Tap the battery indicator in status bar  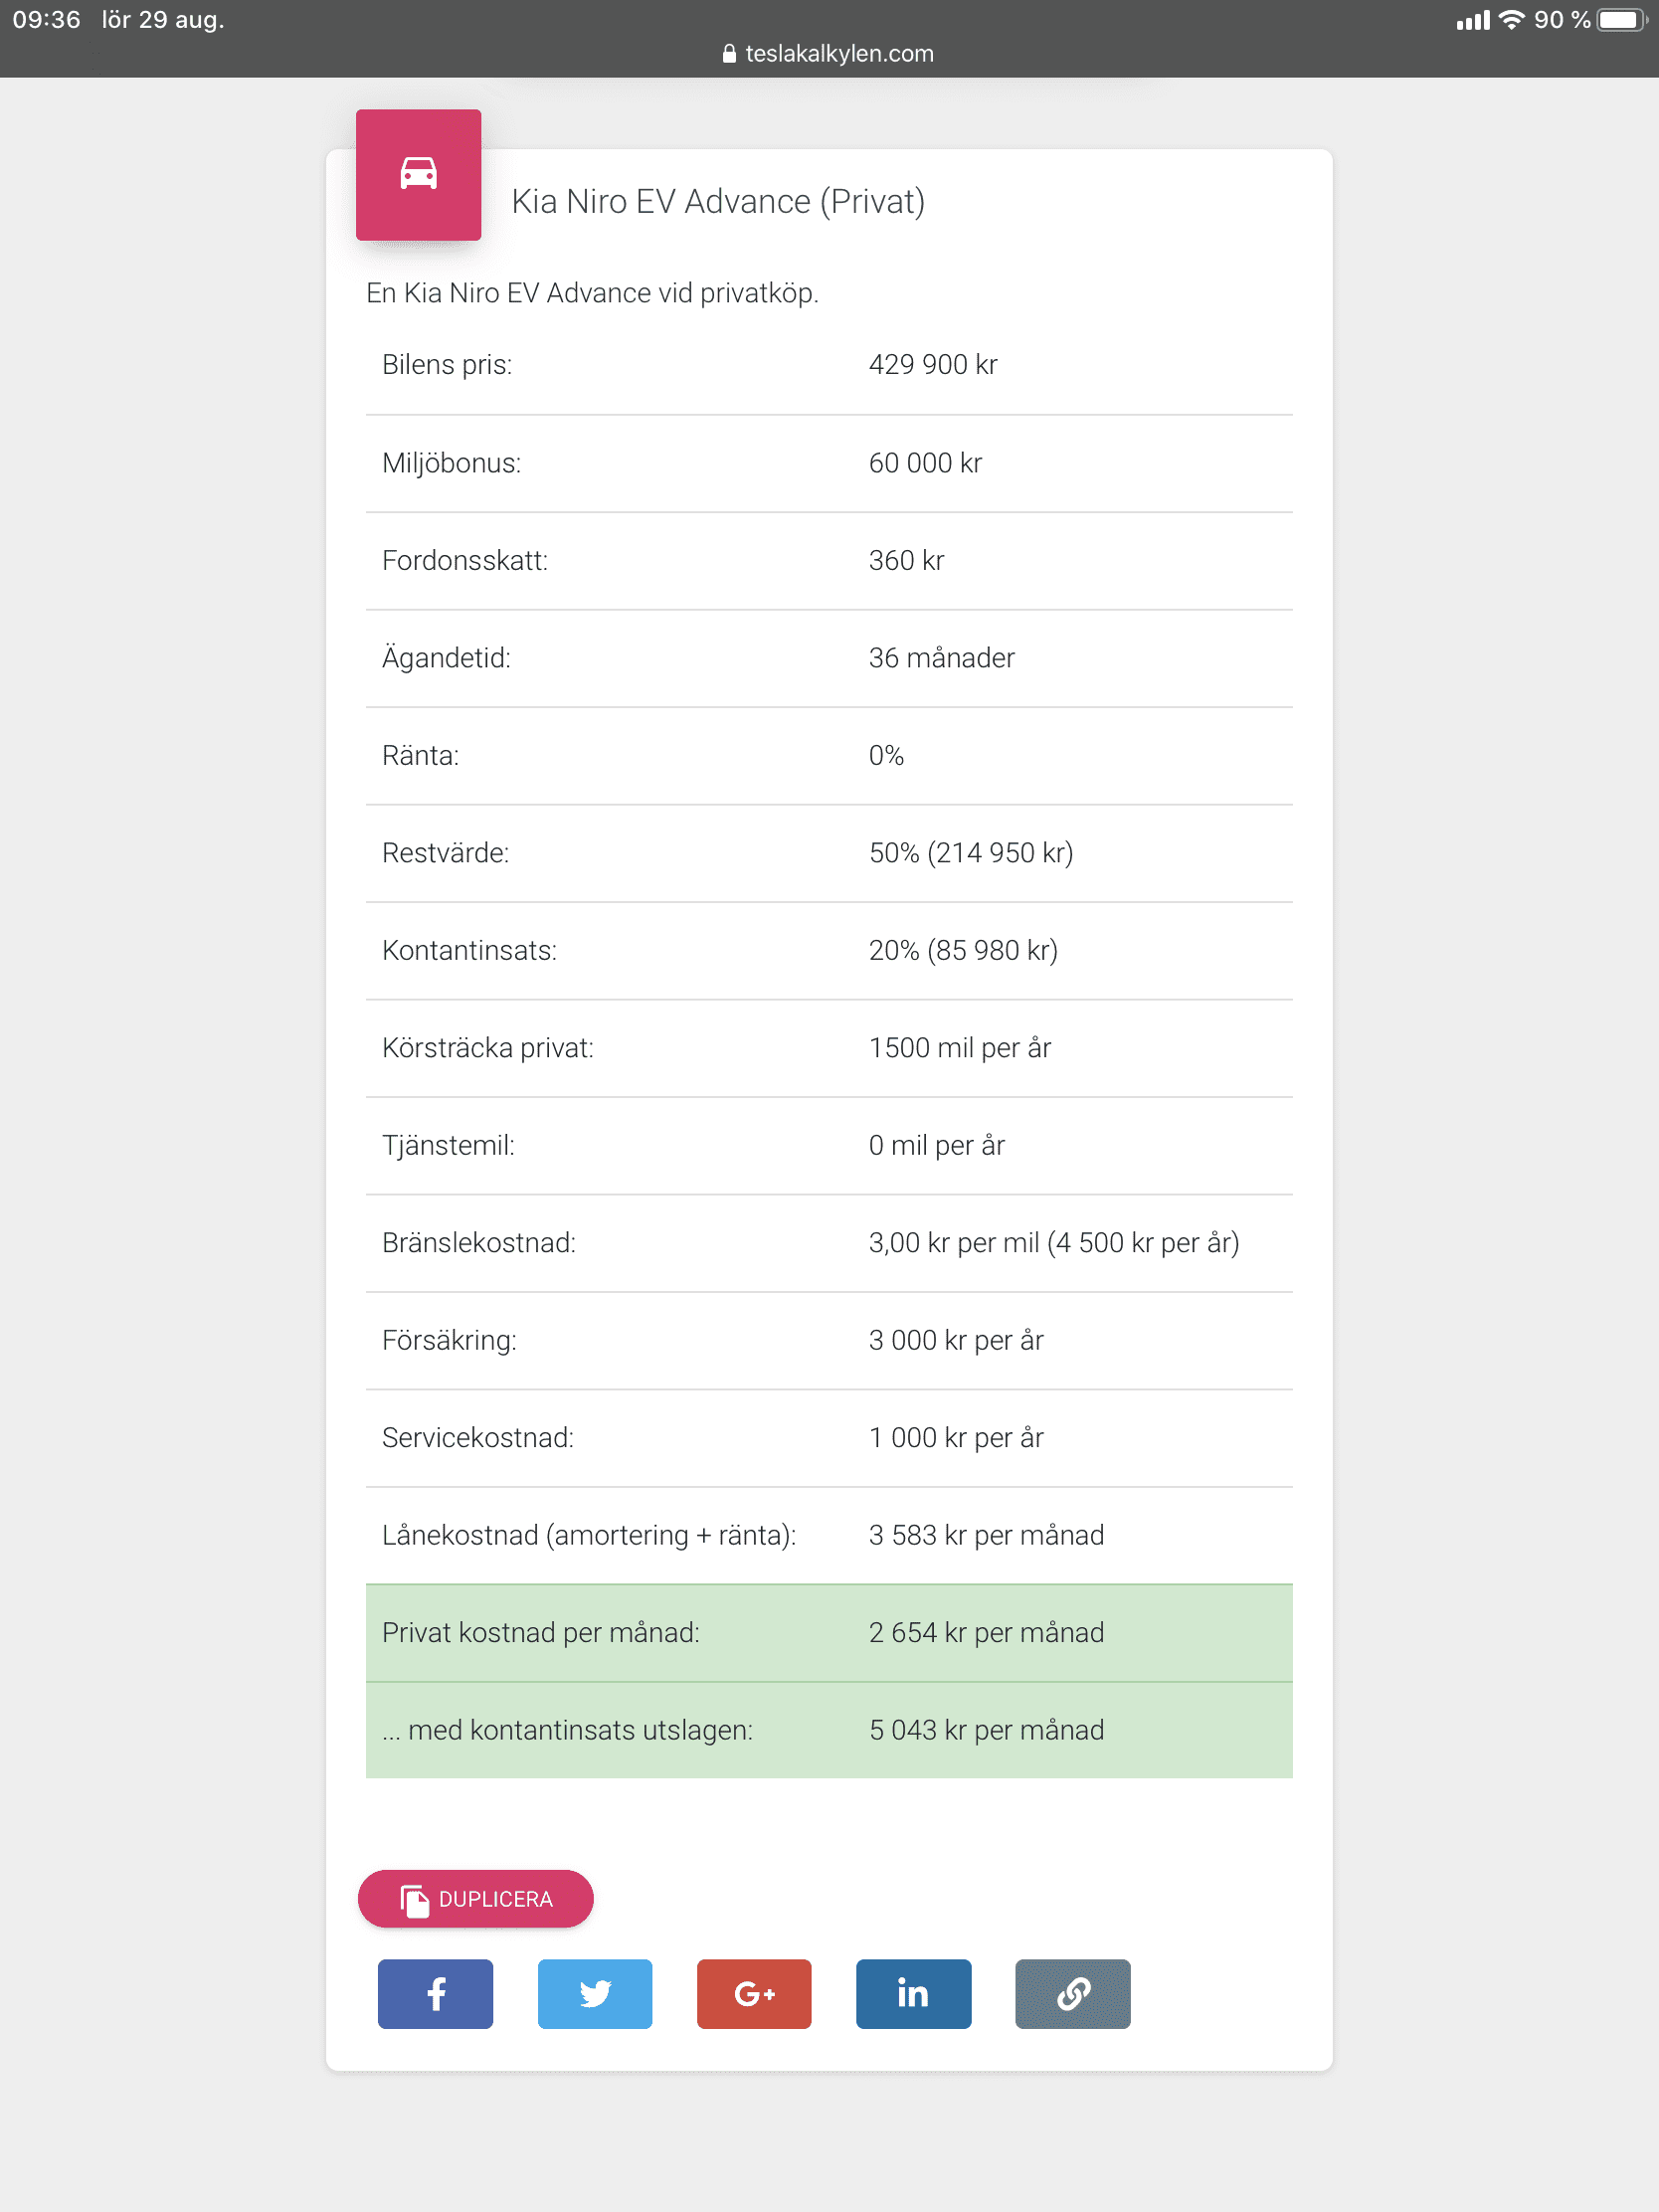1620,20
